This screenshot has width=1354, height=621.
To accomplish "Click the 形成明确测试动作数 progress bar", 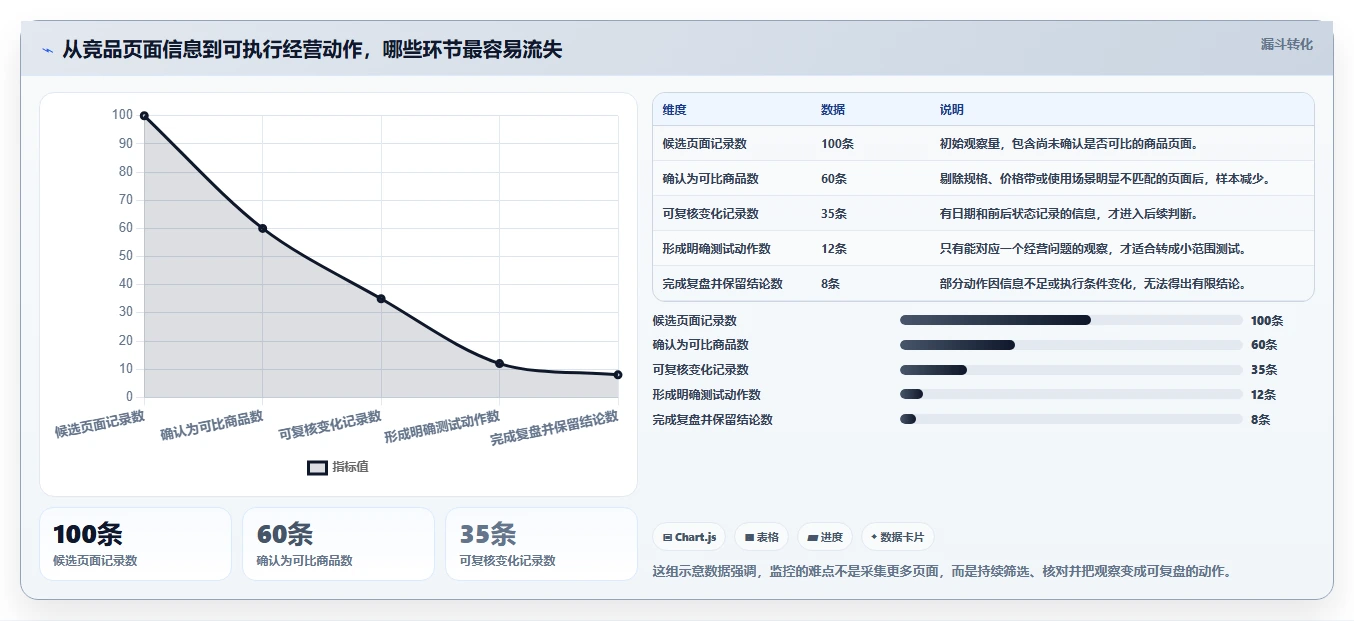I will pyautogui.click(x=1071, y=395).
